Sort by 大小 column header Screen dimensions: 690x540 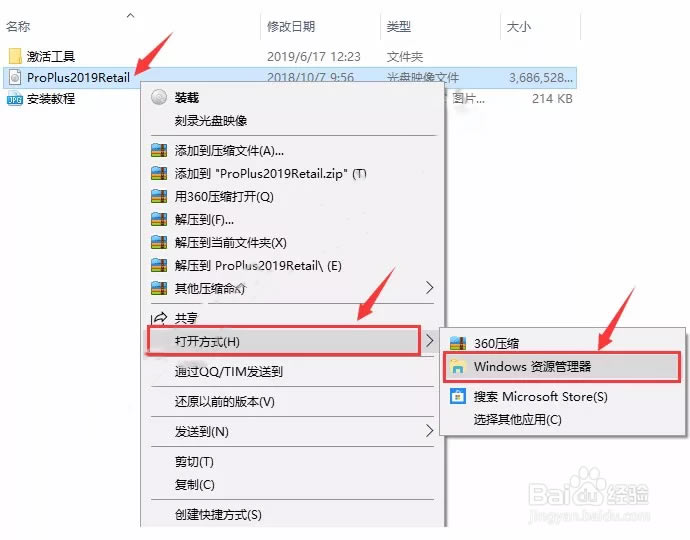pos(519,26)
